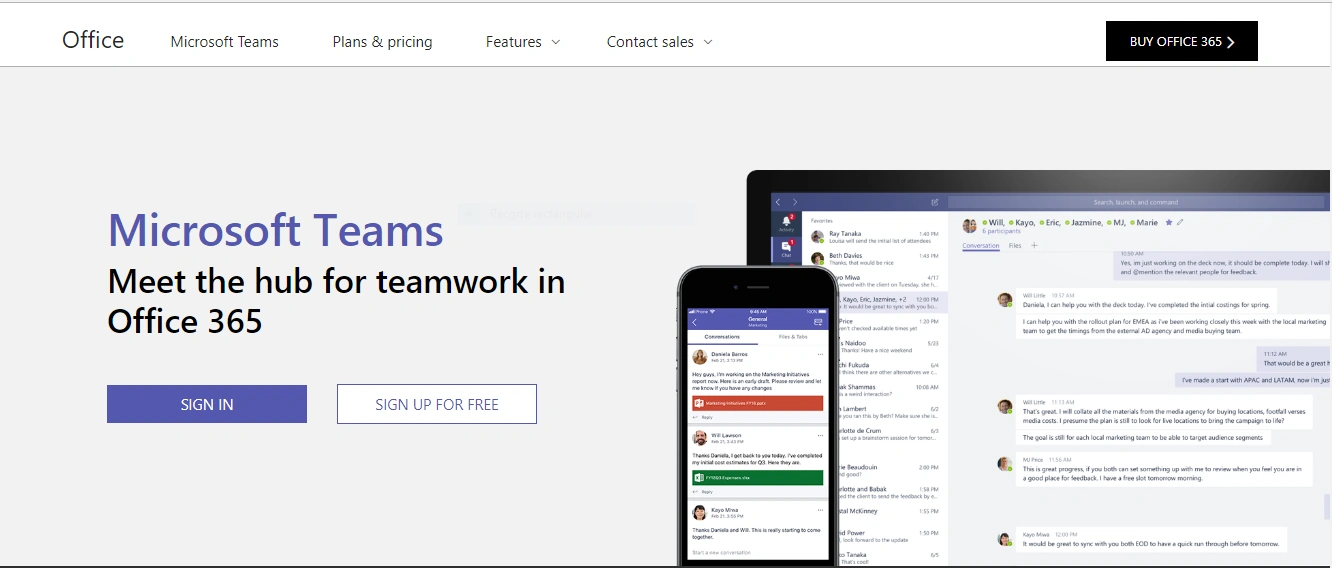Switch to the Conversation tab
Image resolution: width=1332 pixels, height=568 pixels.
click(x=980, y=245)
